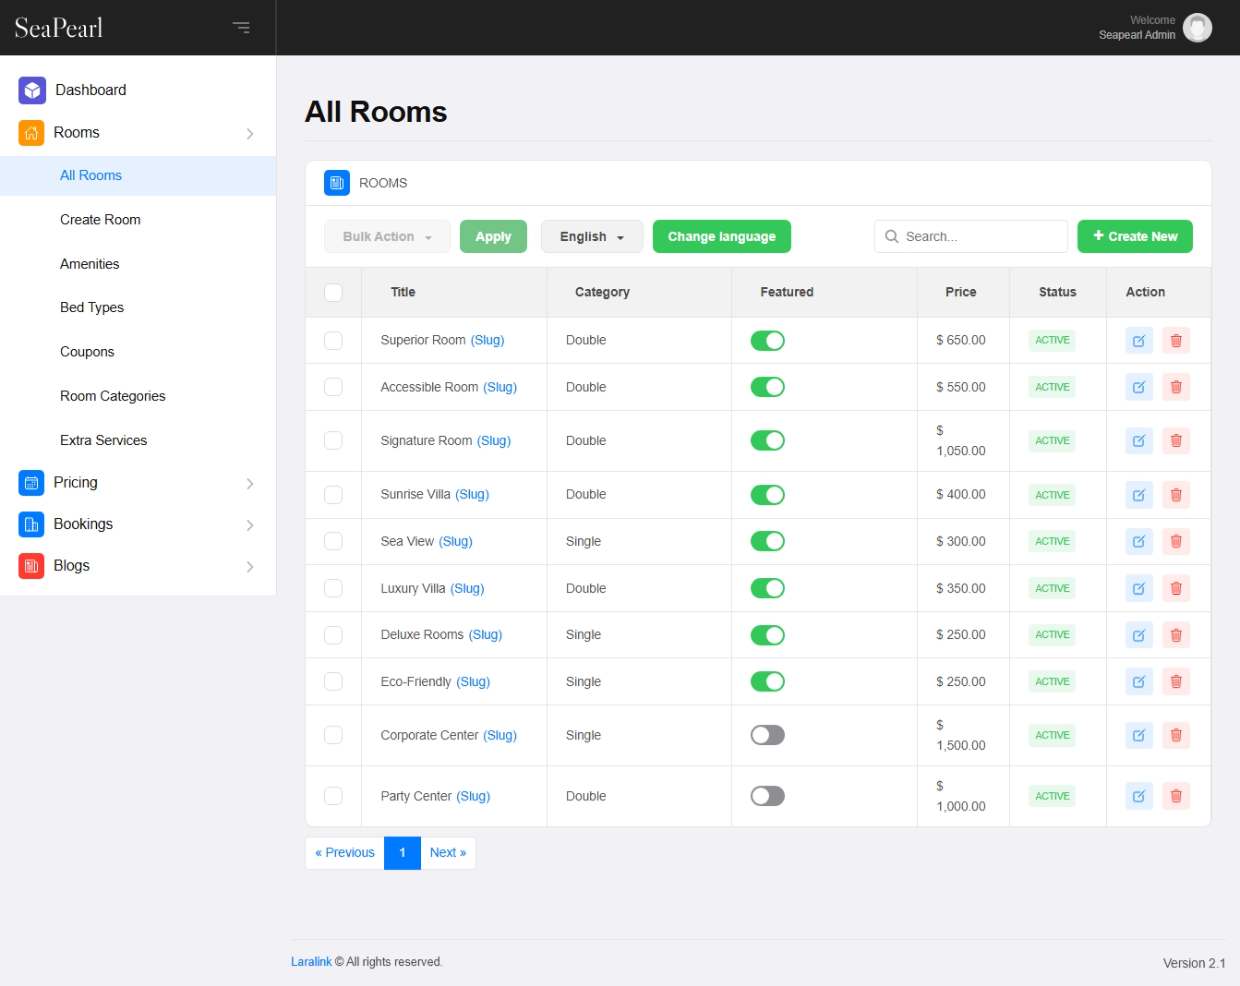Disable featured toggle for Signature Room
This screenshot has width=1240, height=986.
point(767,441)
